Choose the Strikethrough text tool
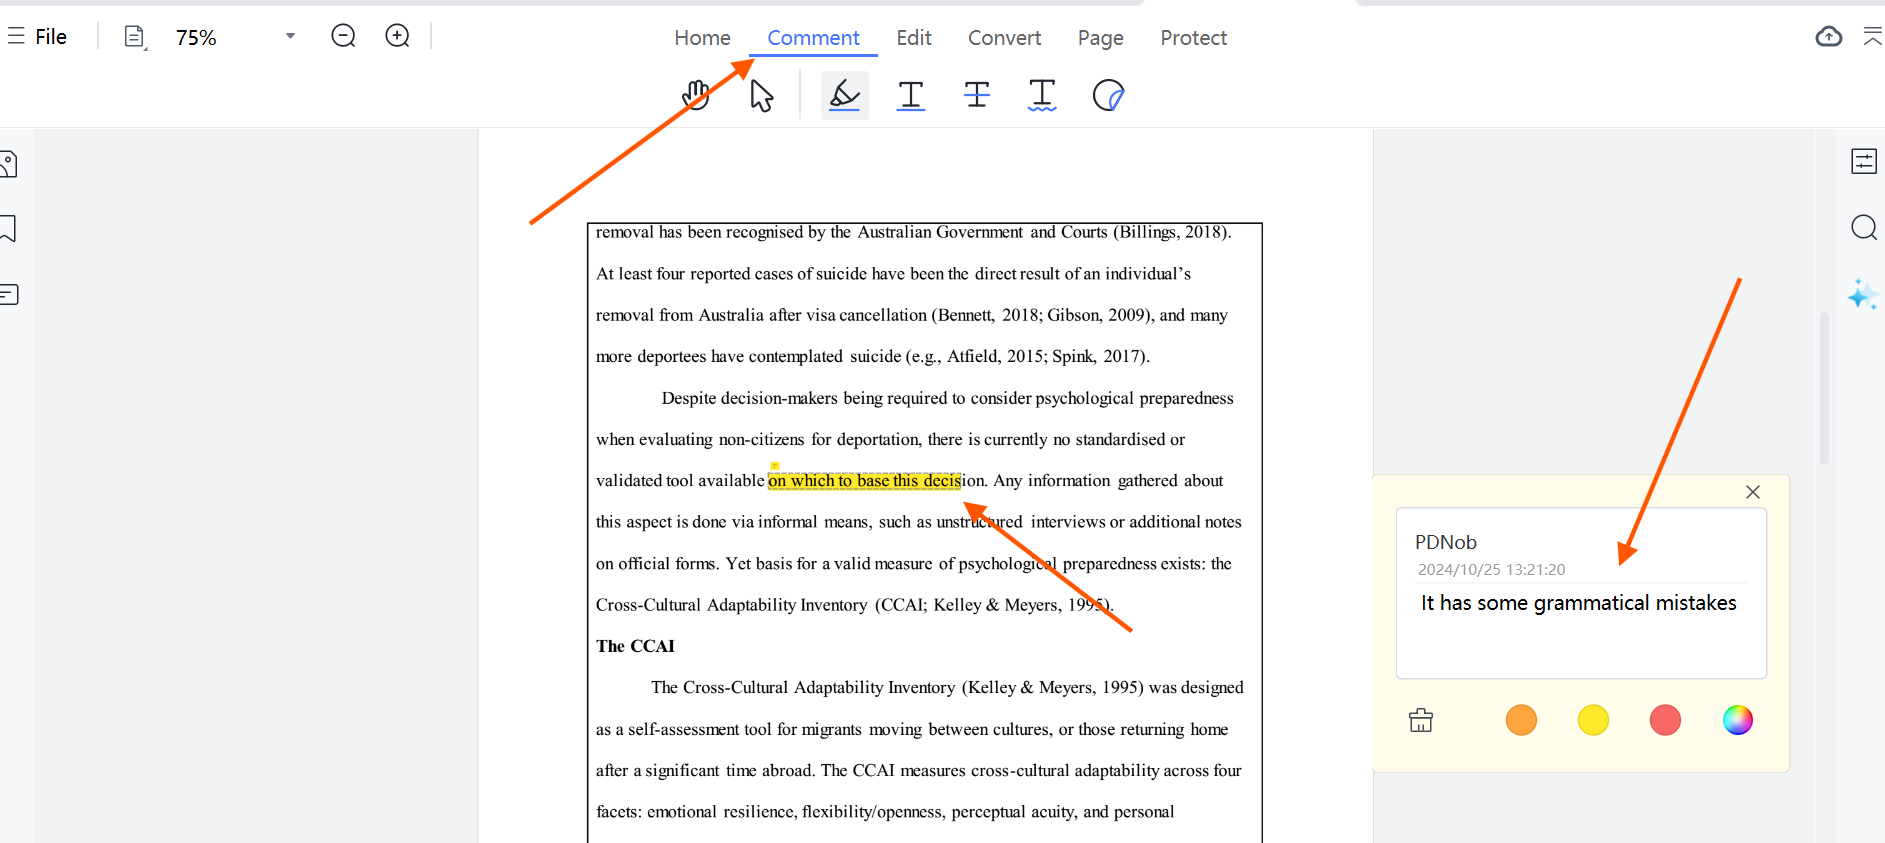 (x=976, y=96)
